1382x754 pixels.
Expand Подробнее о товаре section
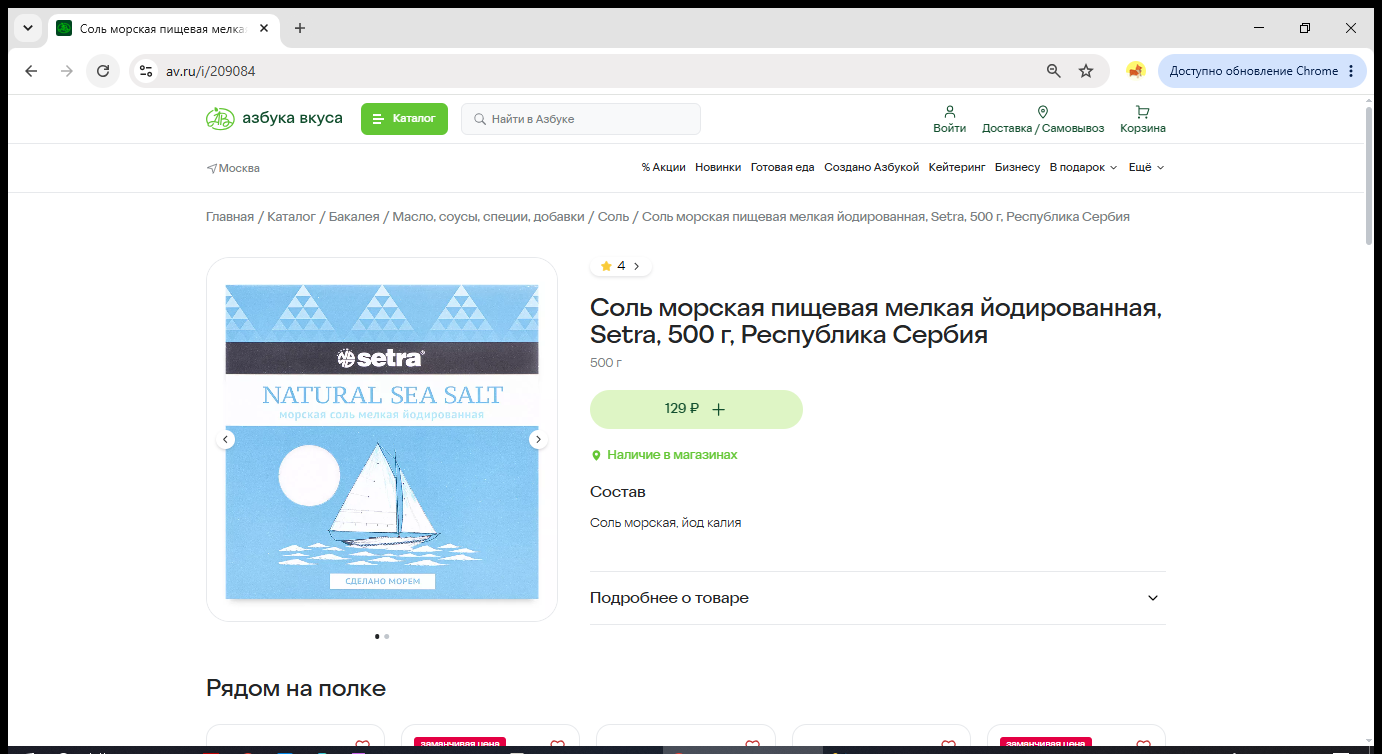click(x=878, y=598)
